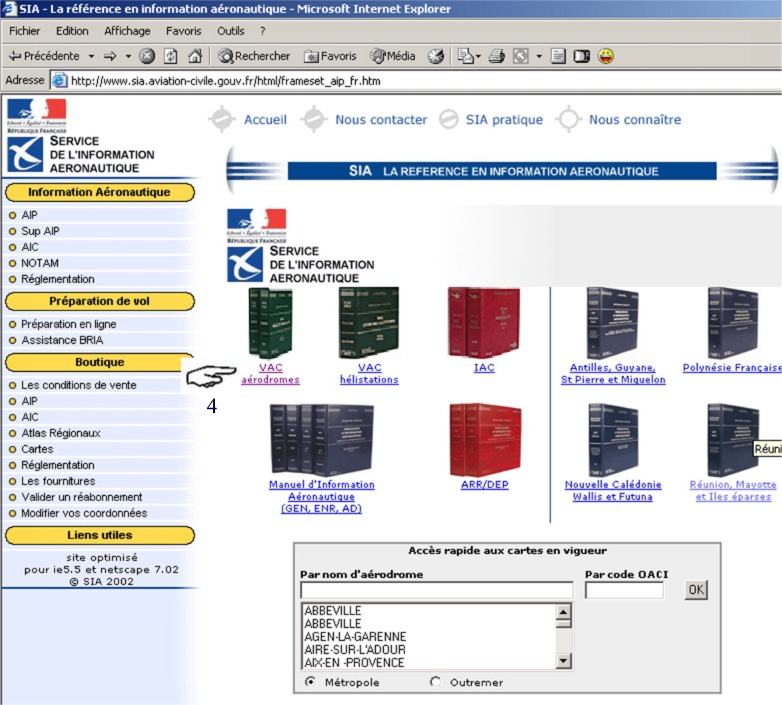This screenshot has height=705, width=782.
Task: Click the window-shaped toolbar icon
Action: click(582, 56)
